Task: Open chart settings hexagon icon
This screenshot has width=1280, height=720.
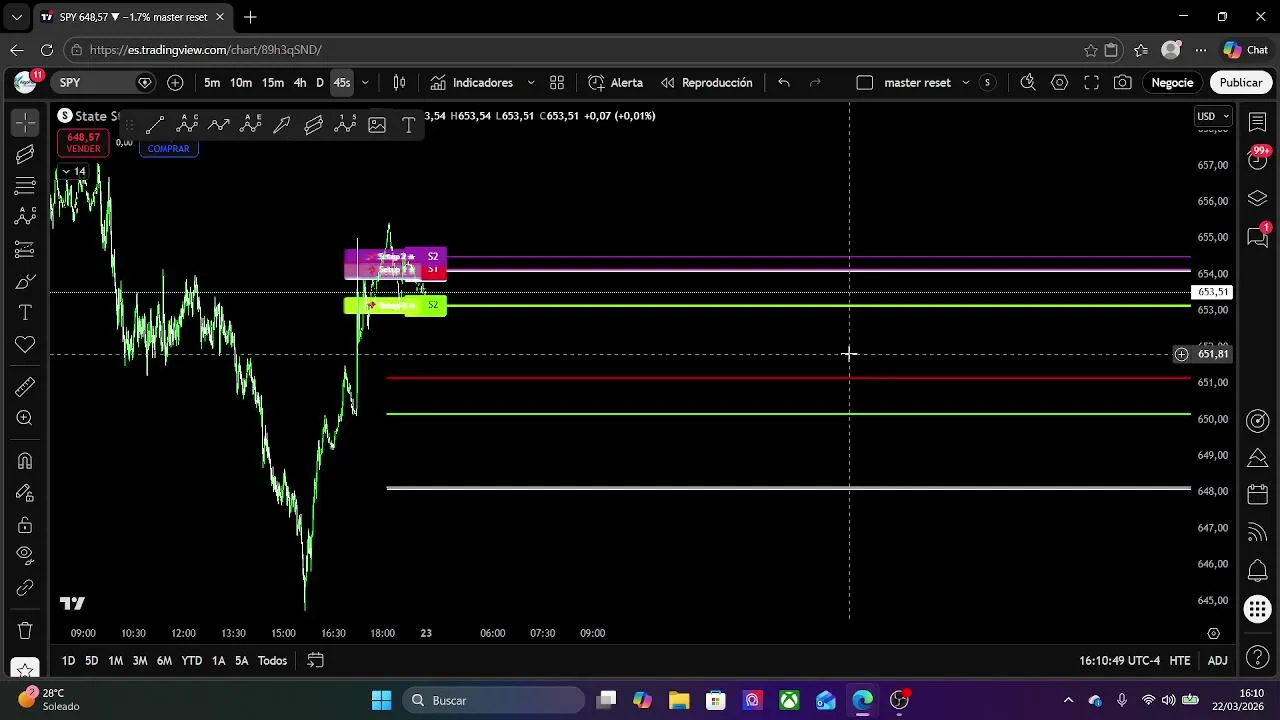Action: pos(1060,83)
